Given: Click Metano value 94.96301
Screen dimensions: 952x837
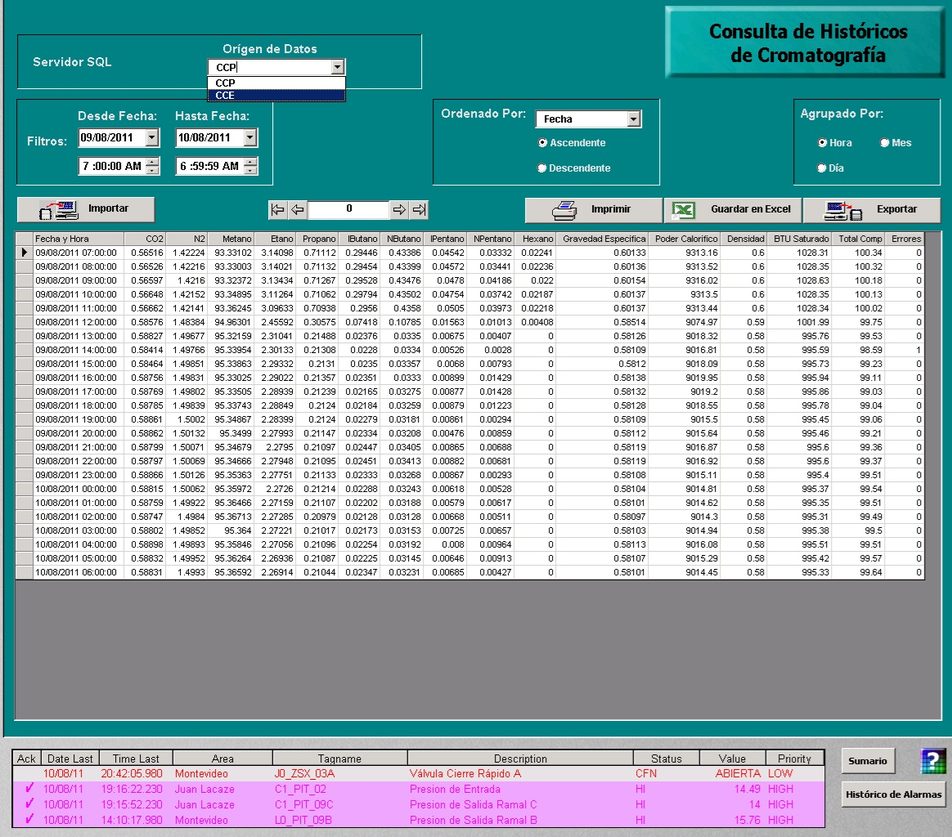Looking at the screenshot, I should point(233,322).
